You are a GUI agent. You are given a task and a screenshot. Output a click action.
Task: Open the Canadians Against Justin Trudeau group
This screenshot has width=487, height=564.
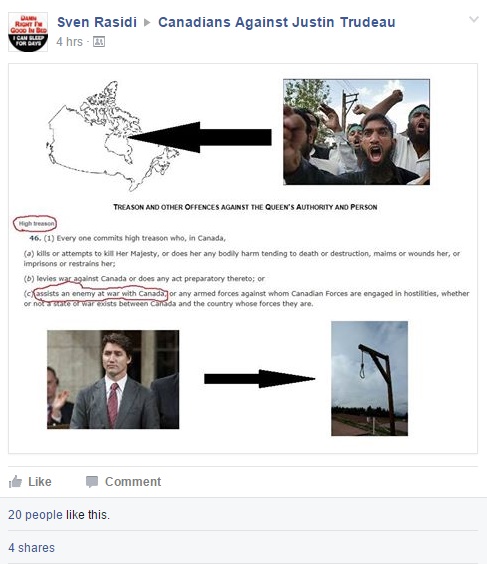point(277,22)
